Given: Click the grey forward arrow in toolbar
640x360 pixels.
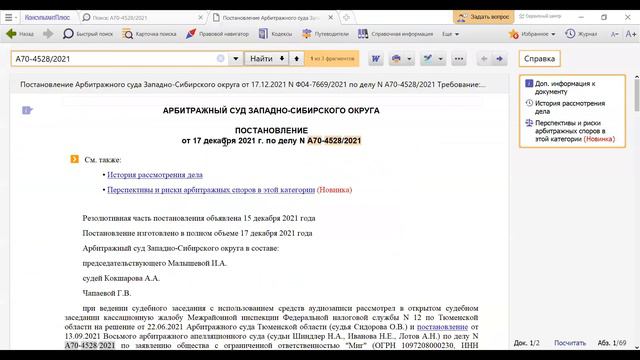Looking at the screenshot, I should [48, 34].
